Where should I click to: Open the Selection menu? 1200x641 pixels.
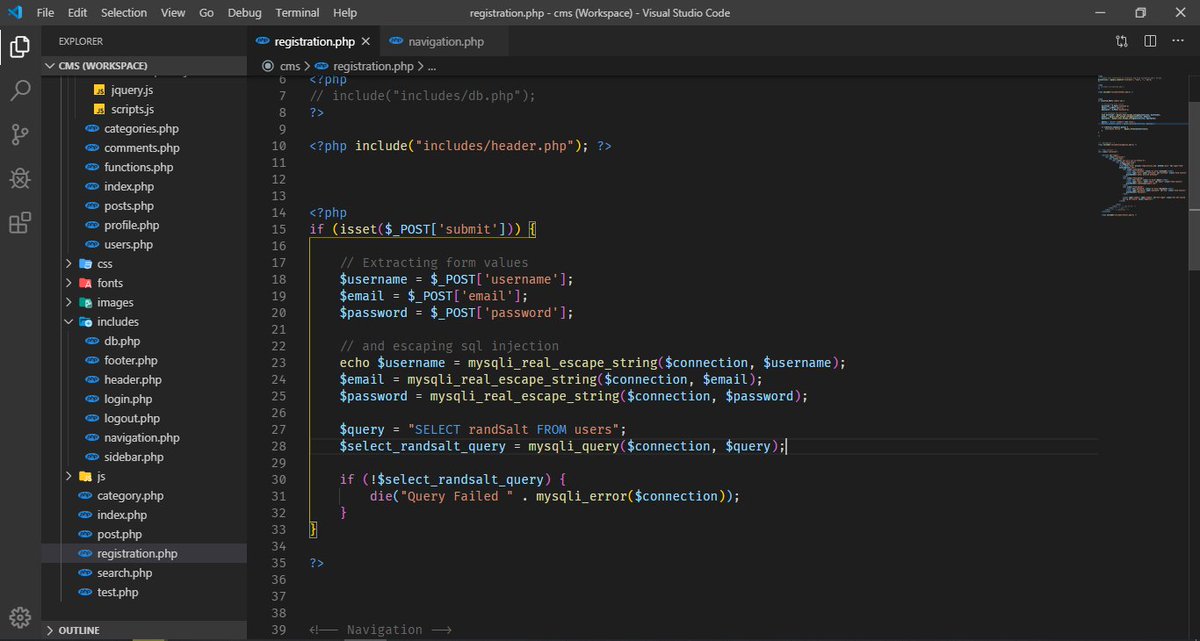click(124, 13)
